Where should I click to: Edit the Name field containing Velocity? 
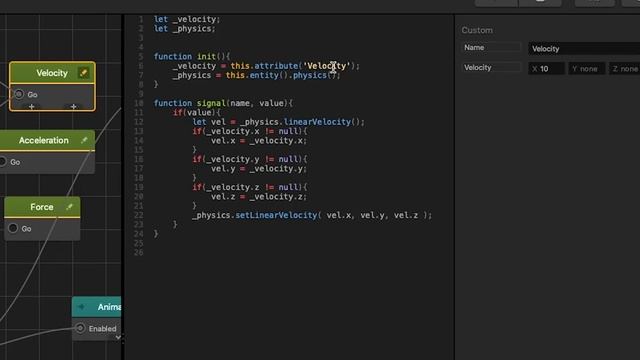point(584,49)
